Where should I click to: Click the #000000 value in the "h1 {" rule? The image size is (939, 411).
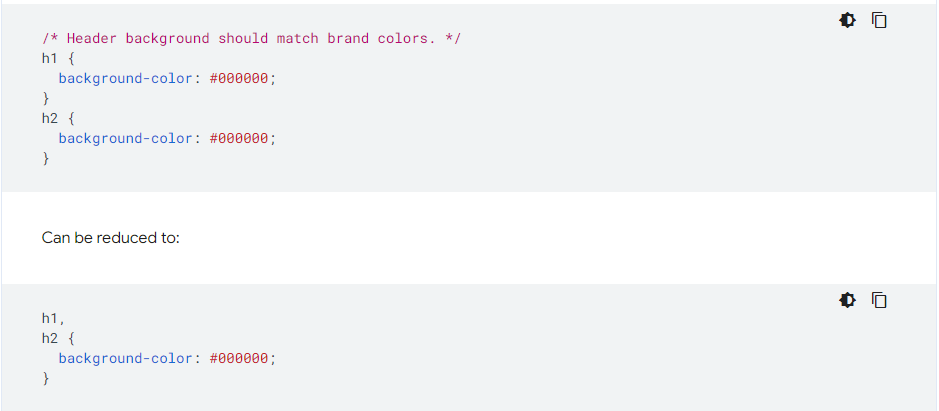tap(239, 78)
